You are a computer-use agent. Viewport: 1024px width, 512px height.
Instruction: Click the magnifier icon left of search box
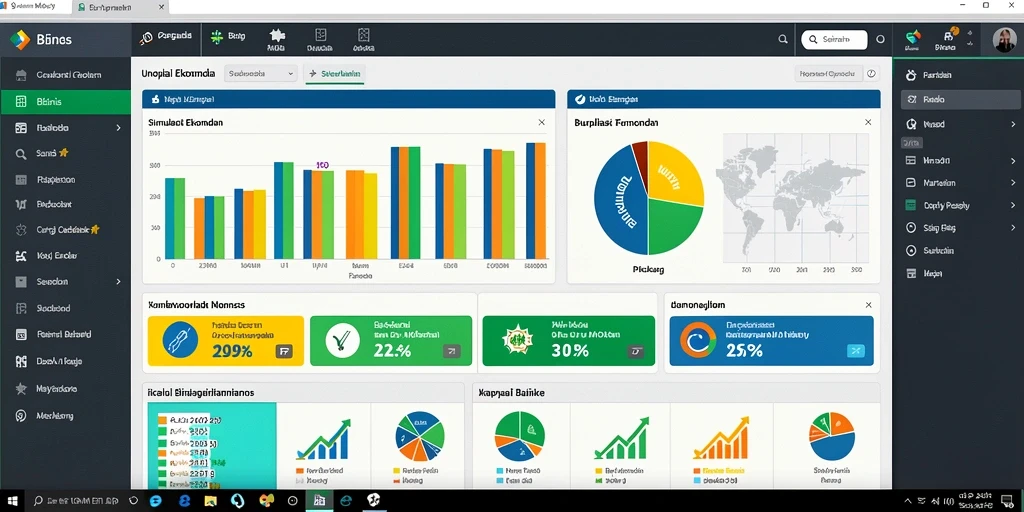tap(783, 39)
